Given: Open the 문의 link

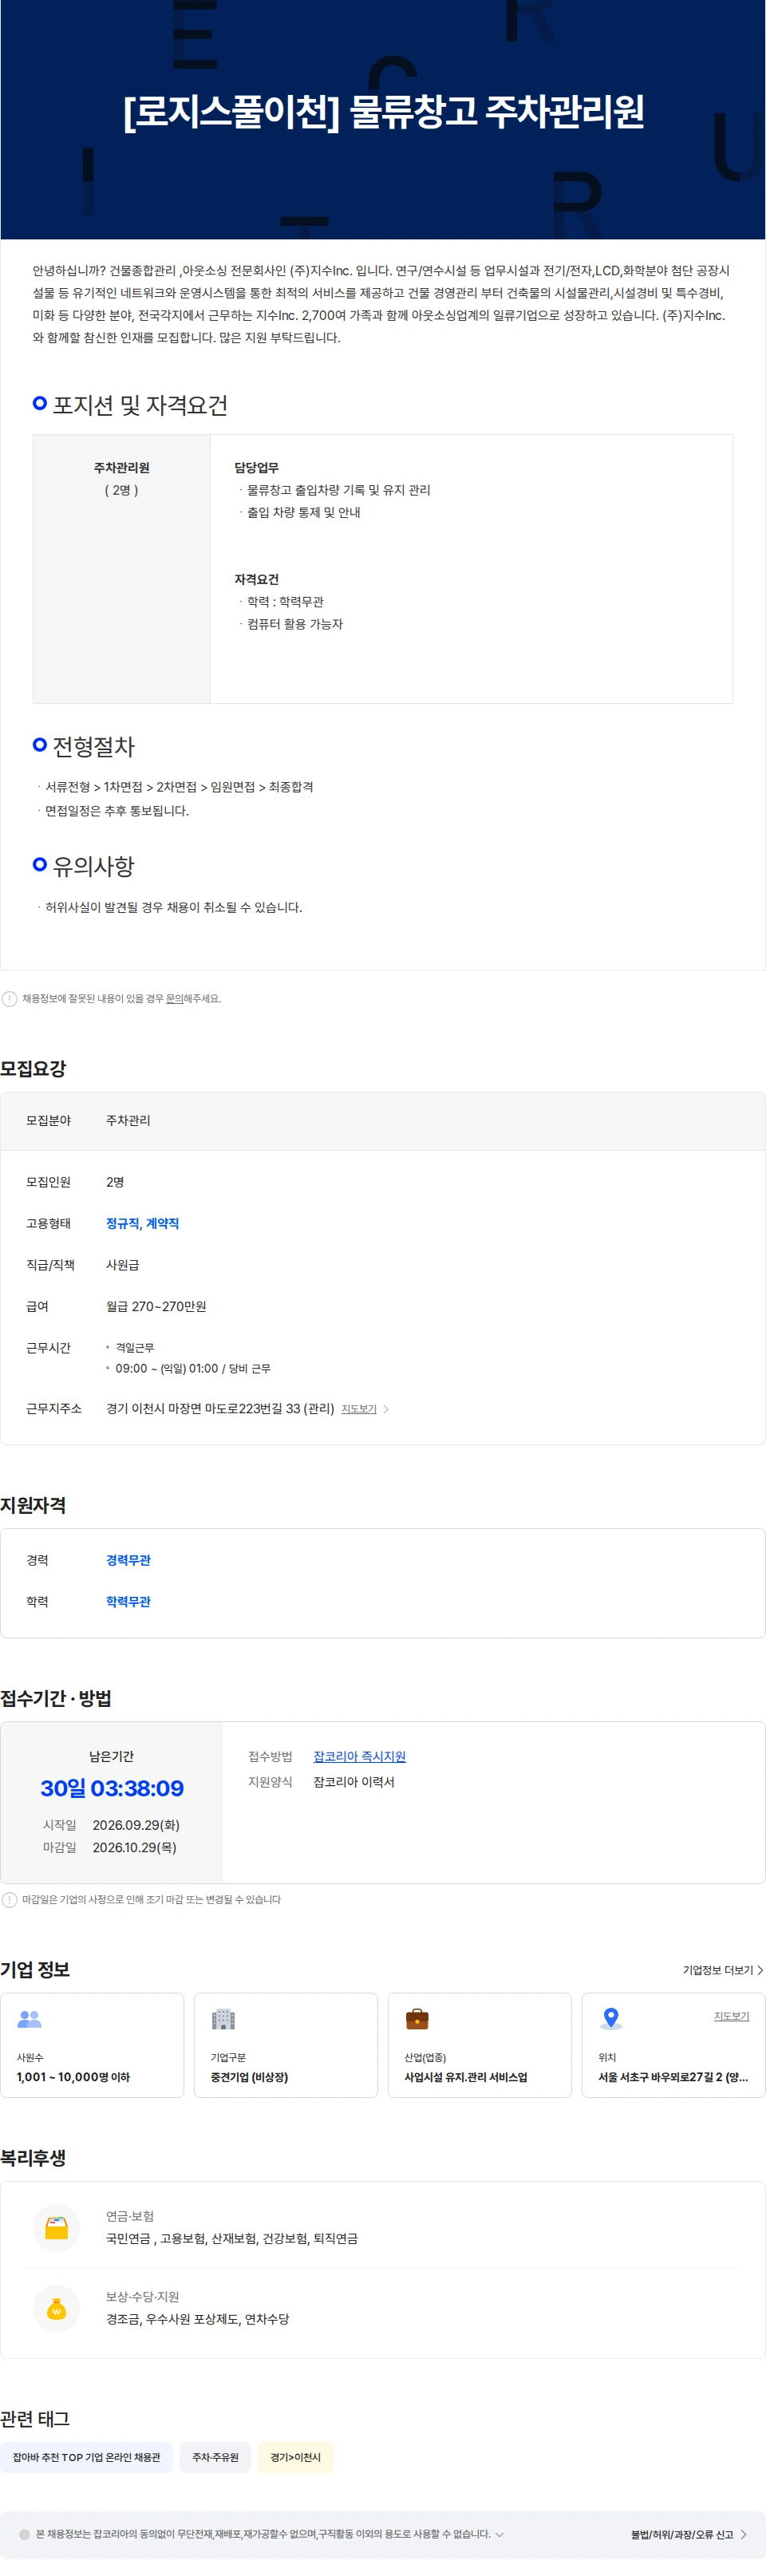Looking at the screenshot, I should coord(174,998).
